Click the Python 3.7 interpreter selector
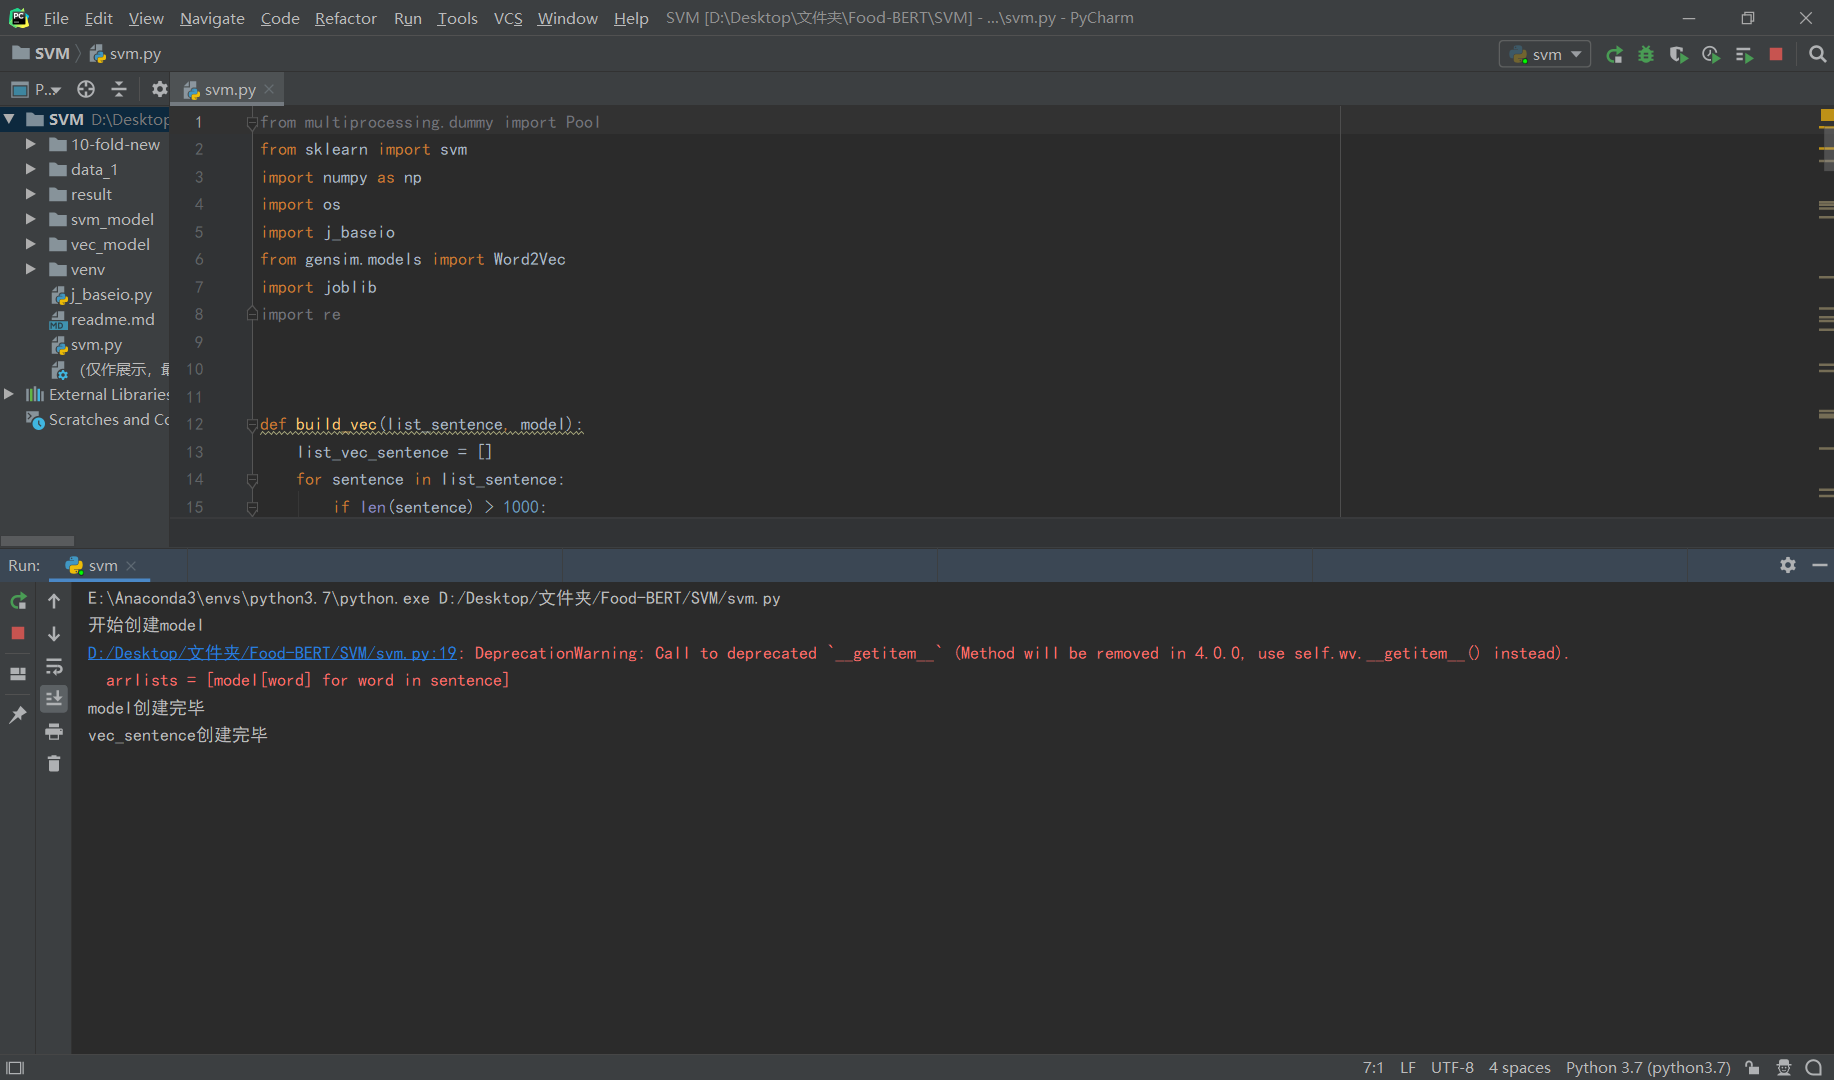 coord(1648,1068)
